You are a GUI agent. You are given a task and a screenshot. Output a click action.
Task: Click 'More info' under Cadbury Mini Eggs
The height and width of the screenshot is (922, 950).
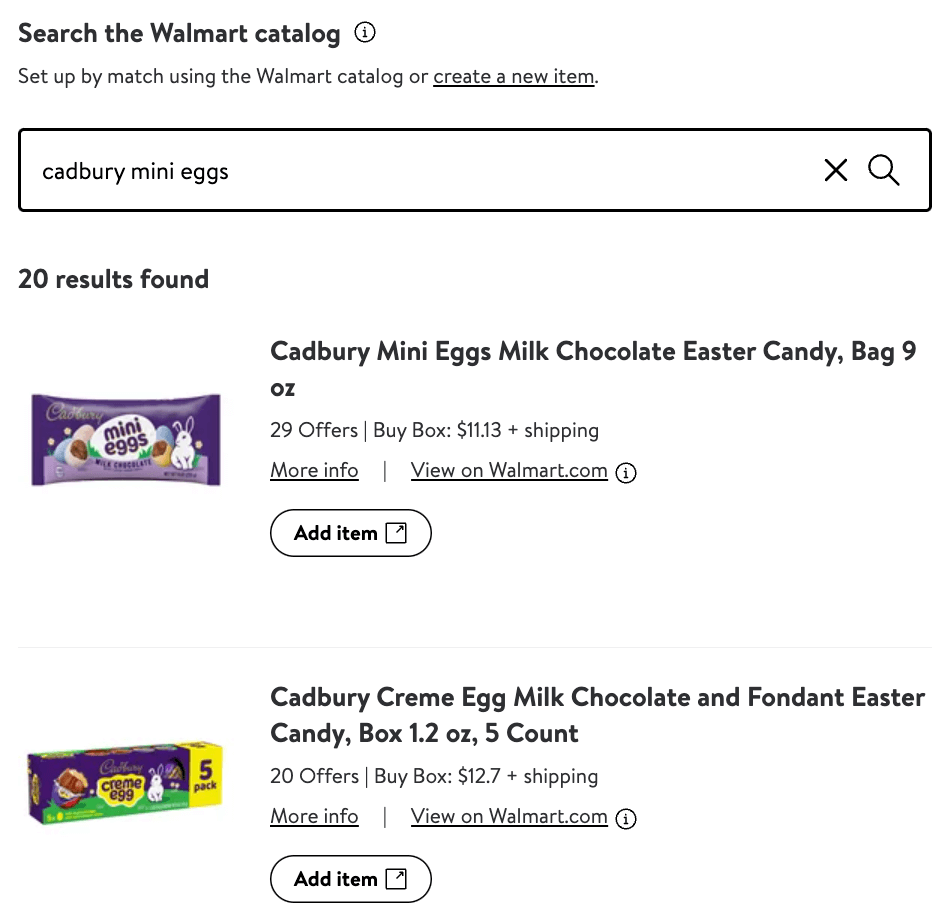tap(314, 470)
